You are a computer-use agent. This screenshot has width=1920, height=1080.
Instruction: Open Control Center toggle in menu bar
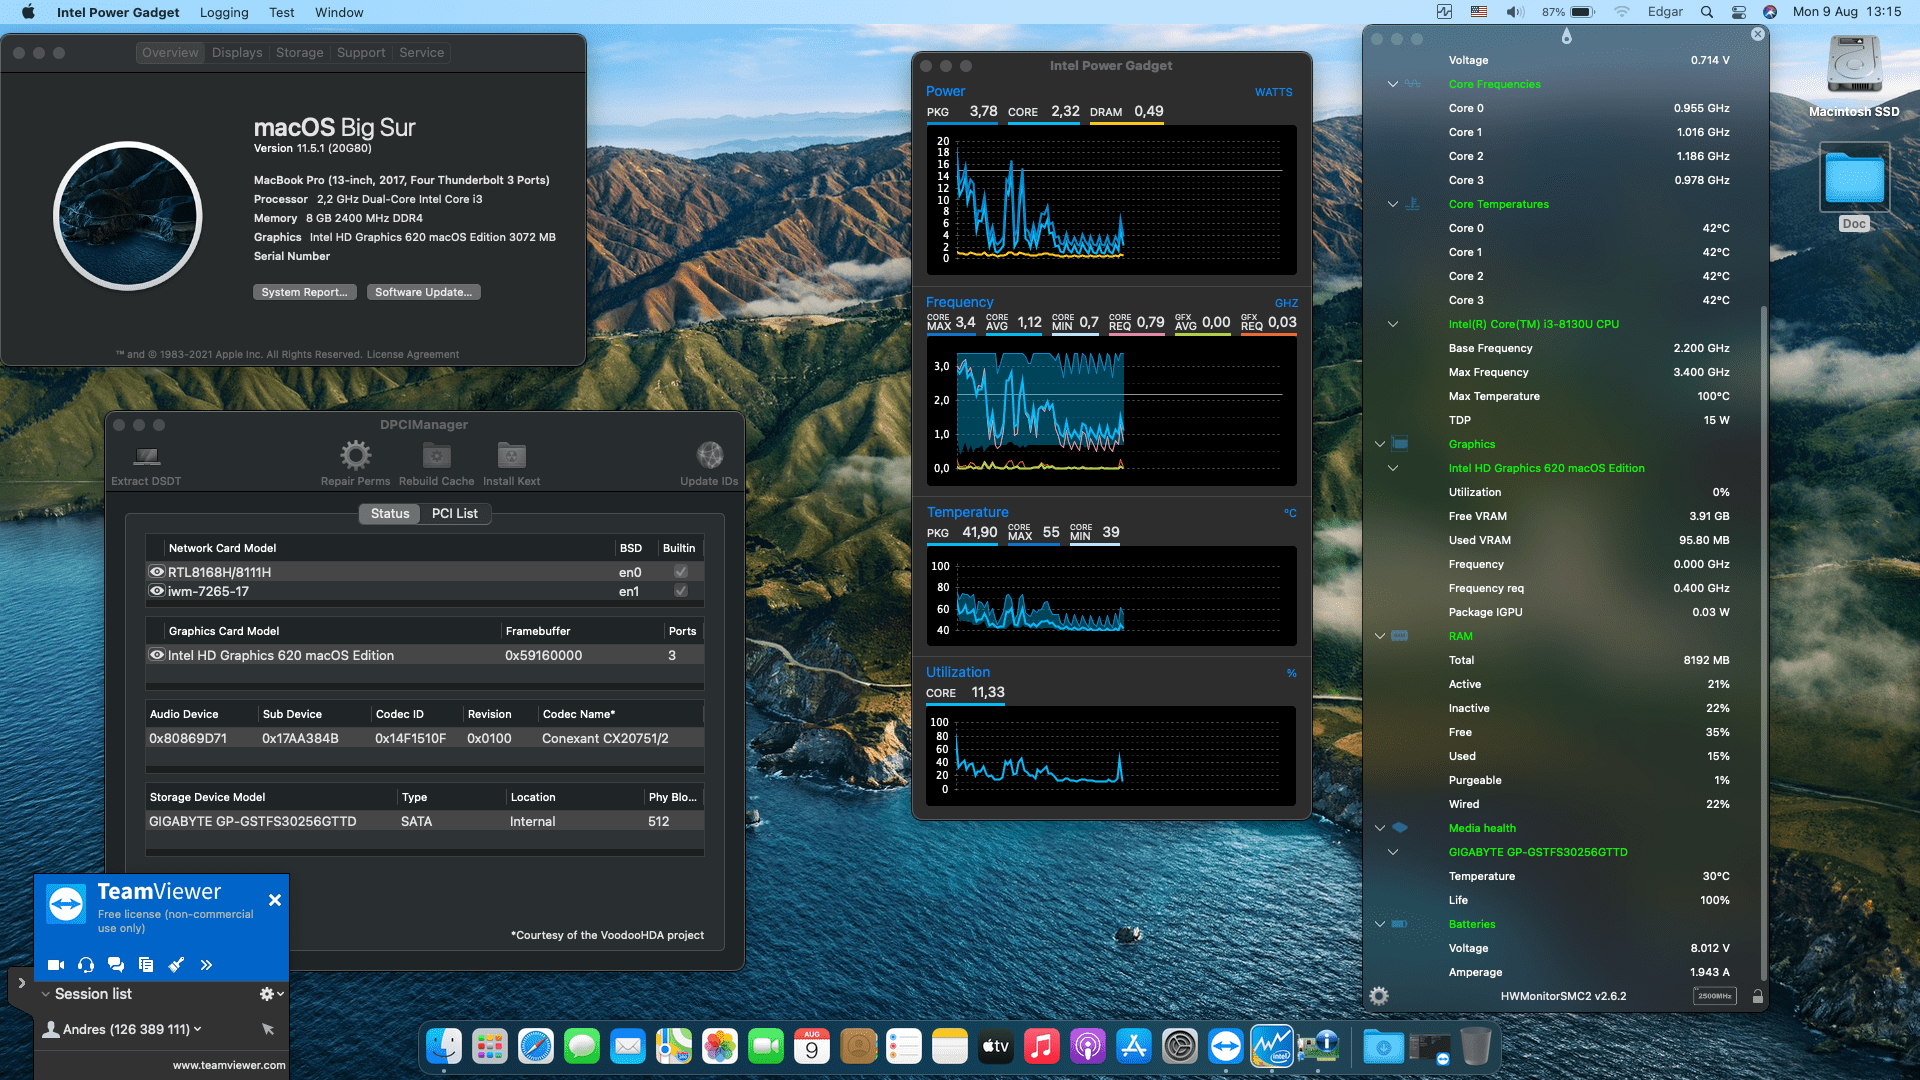[x=1739, y=12]
